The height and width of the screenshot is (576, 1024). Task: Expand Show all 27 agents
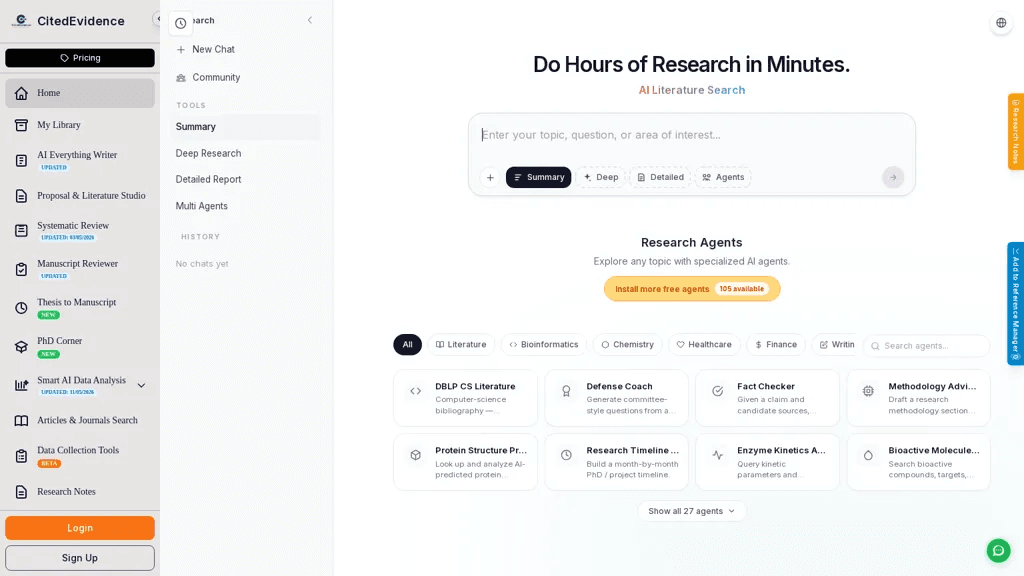click(692, 511)
